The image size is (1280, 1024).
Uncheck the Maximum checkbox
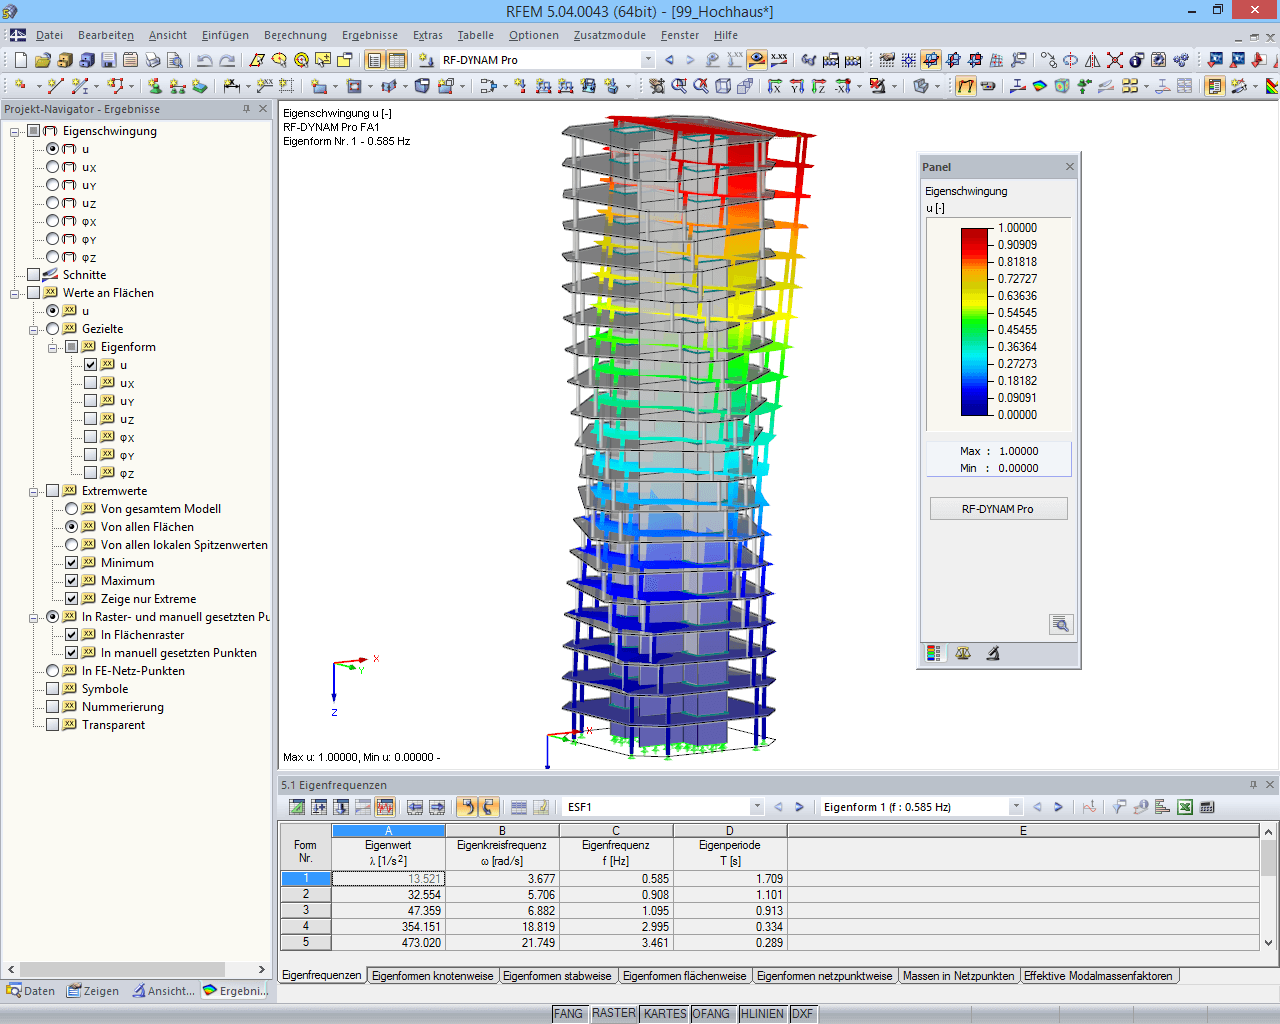click(x=72, y=581)
